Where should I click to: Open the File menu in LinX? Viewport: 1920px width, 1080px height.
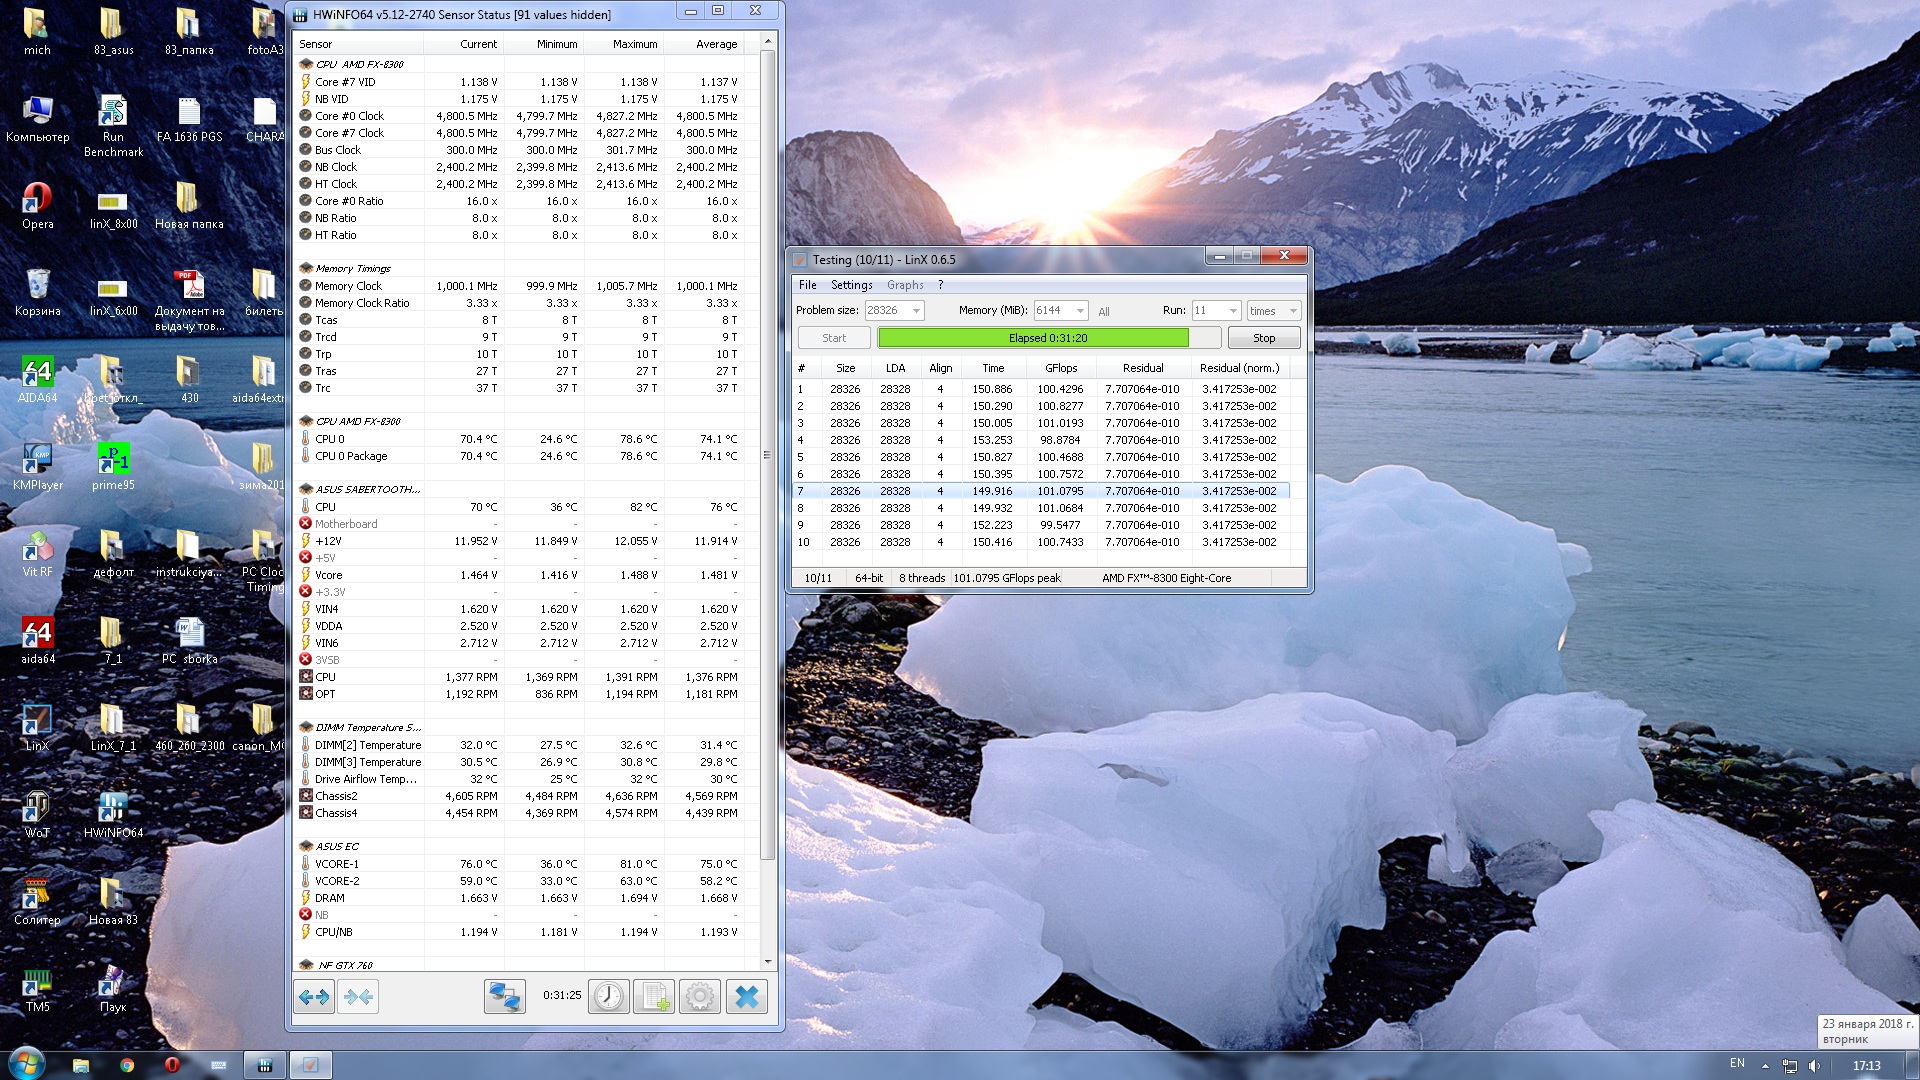(807, 285)
